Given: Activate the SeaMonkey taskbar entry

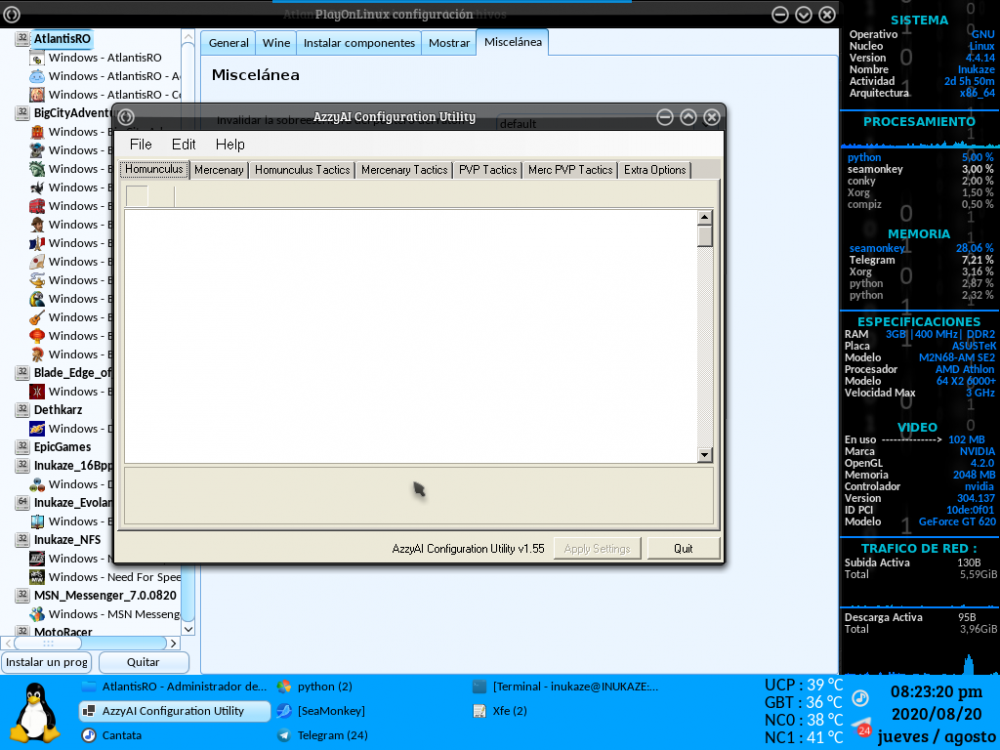Looking at the screenshot, I should pos(330,711).
